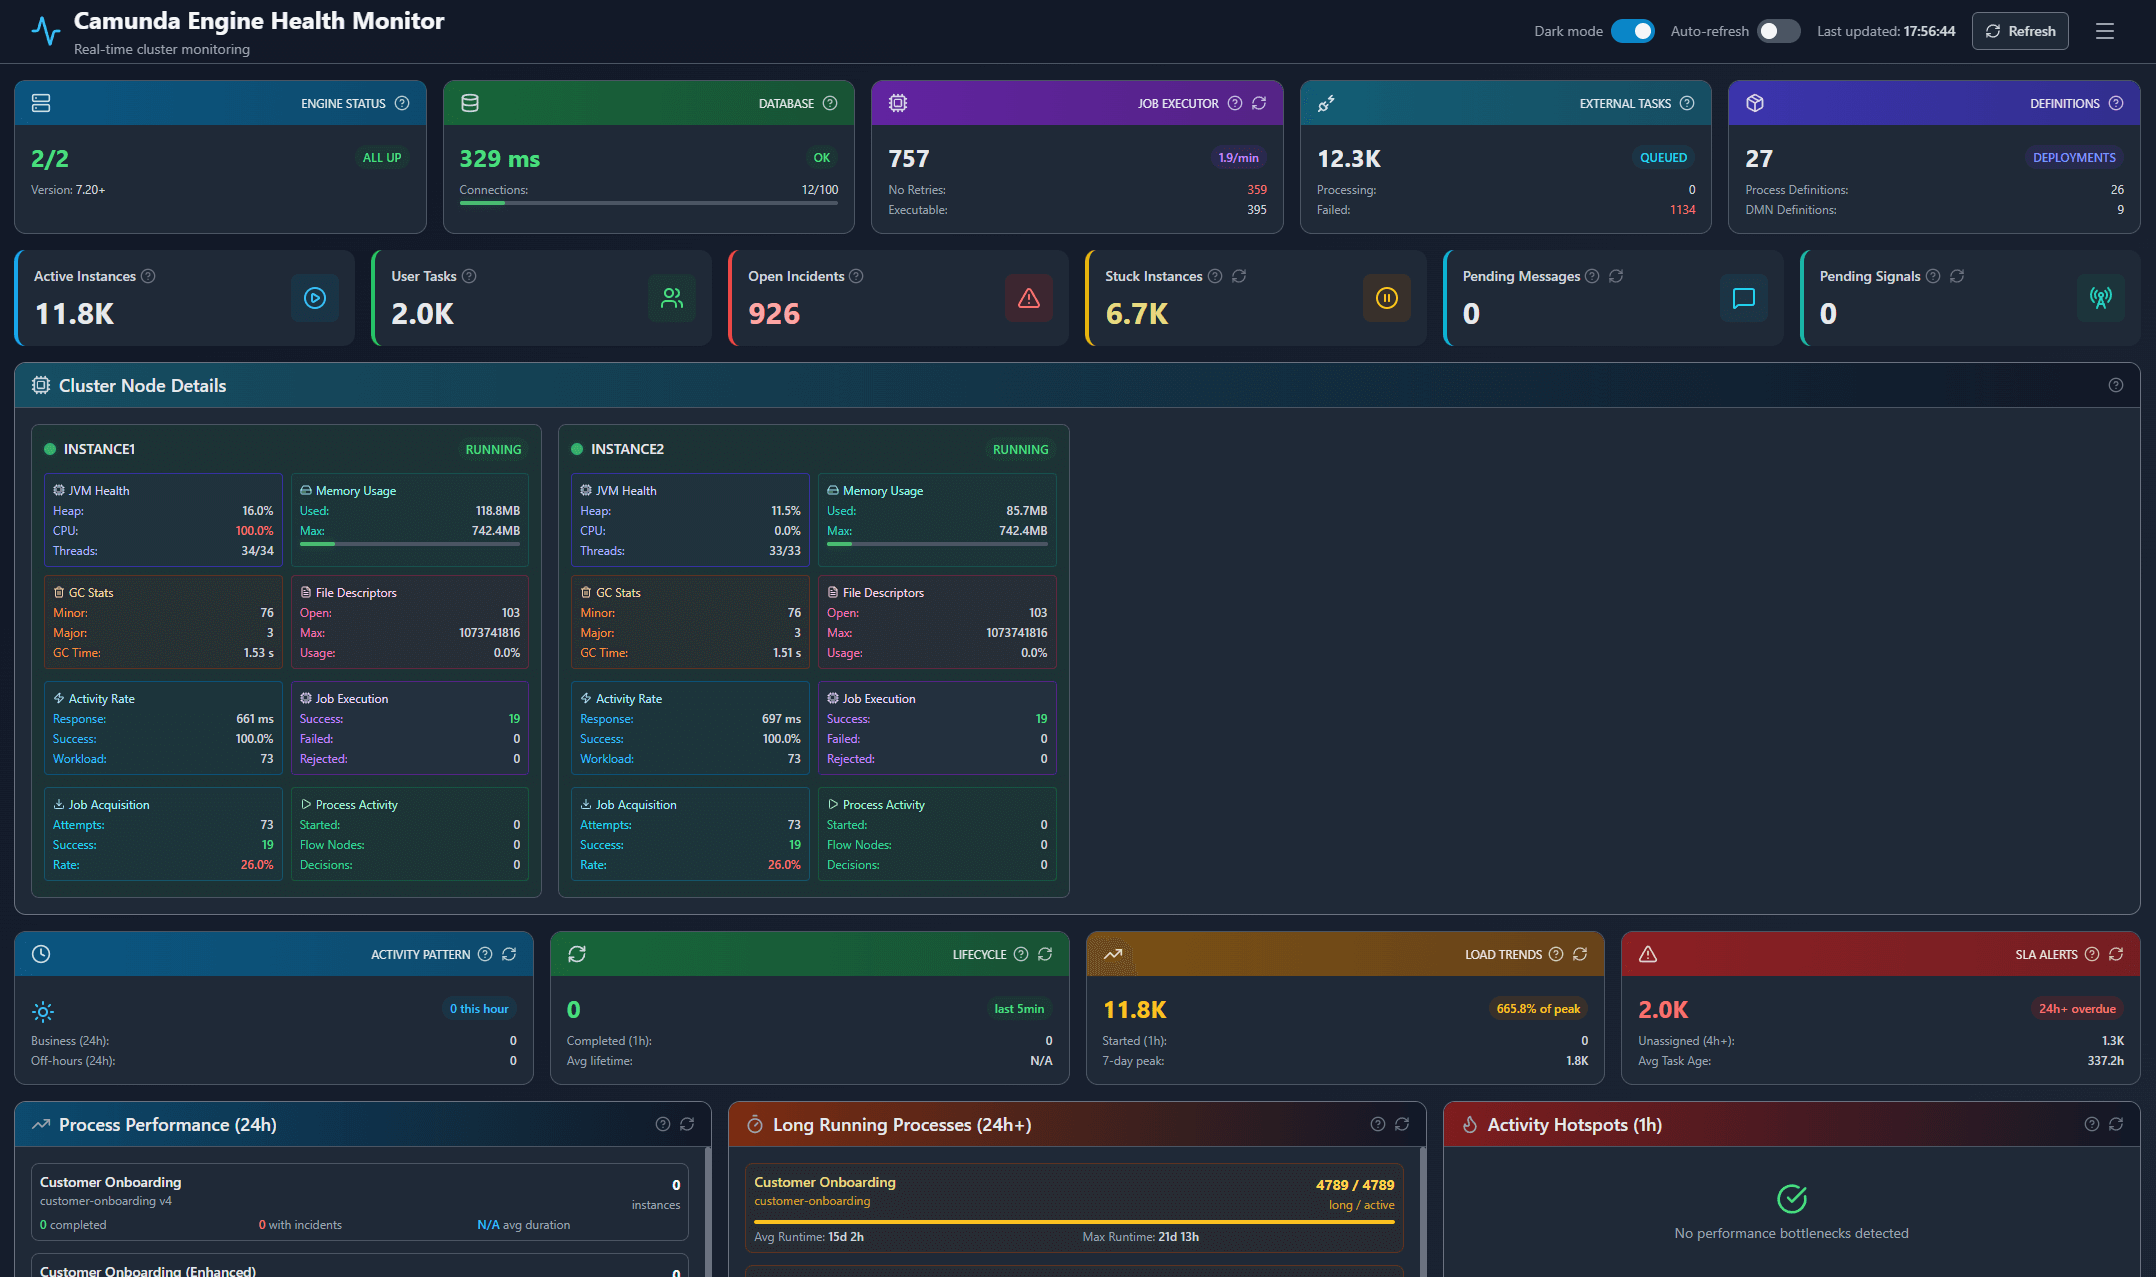Click the Job Executor CPU icon

tap(898, 103)
